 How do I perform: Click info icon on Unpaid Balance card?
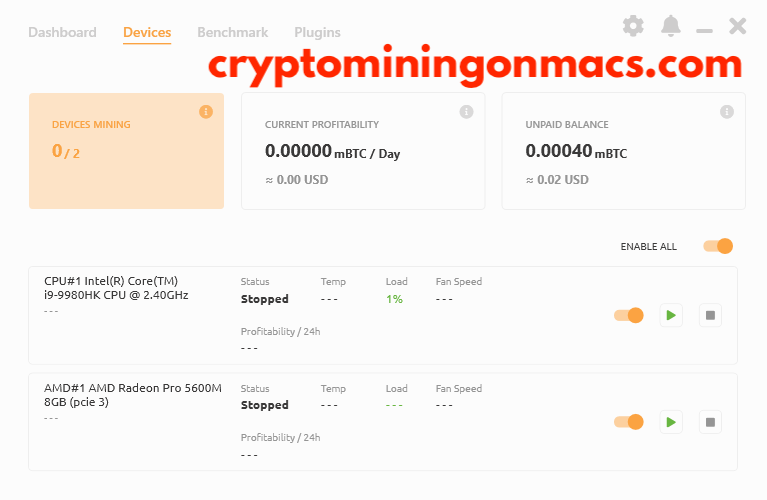727,112
